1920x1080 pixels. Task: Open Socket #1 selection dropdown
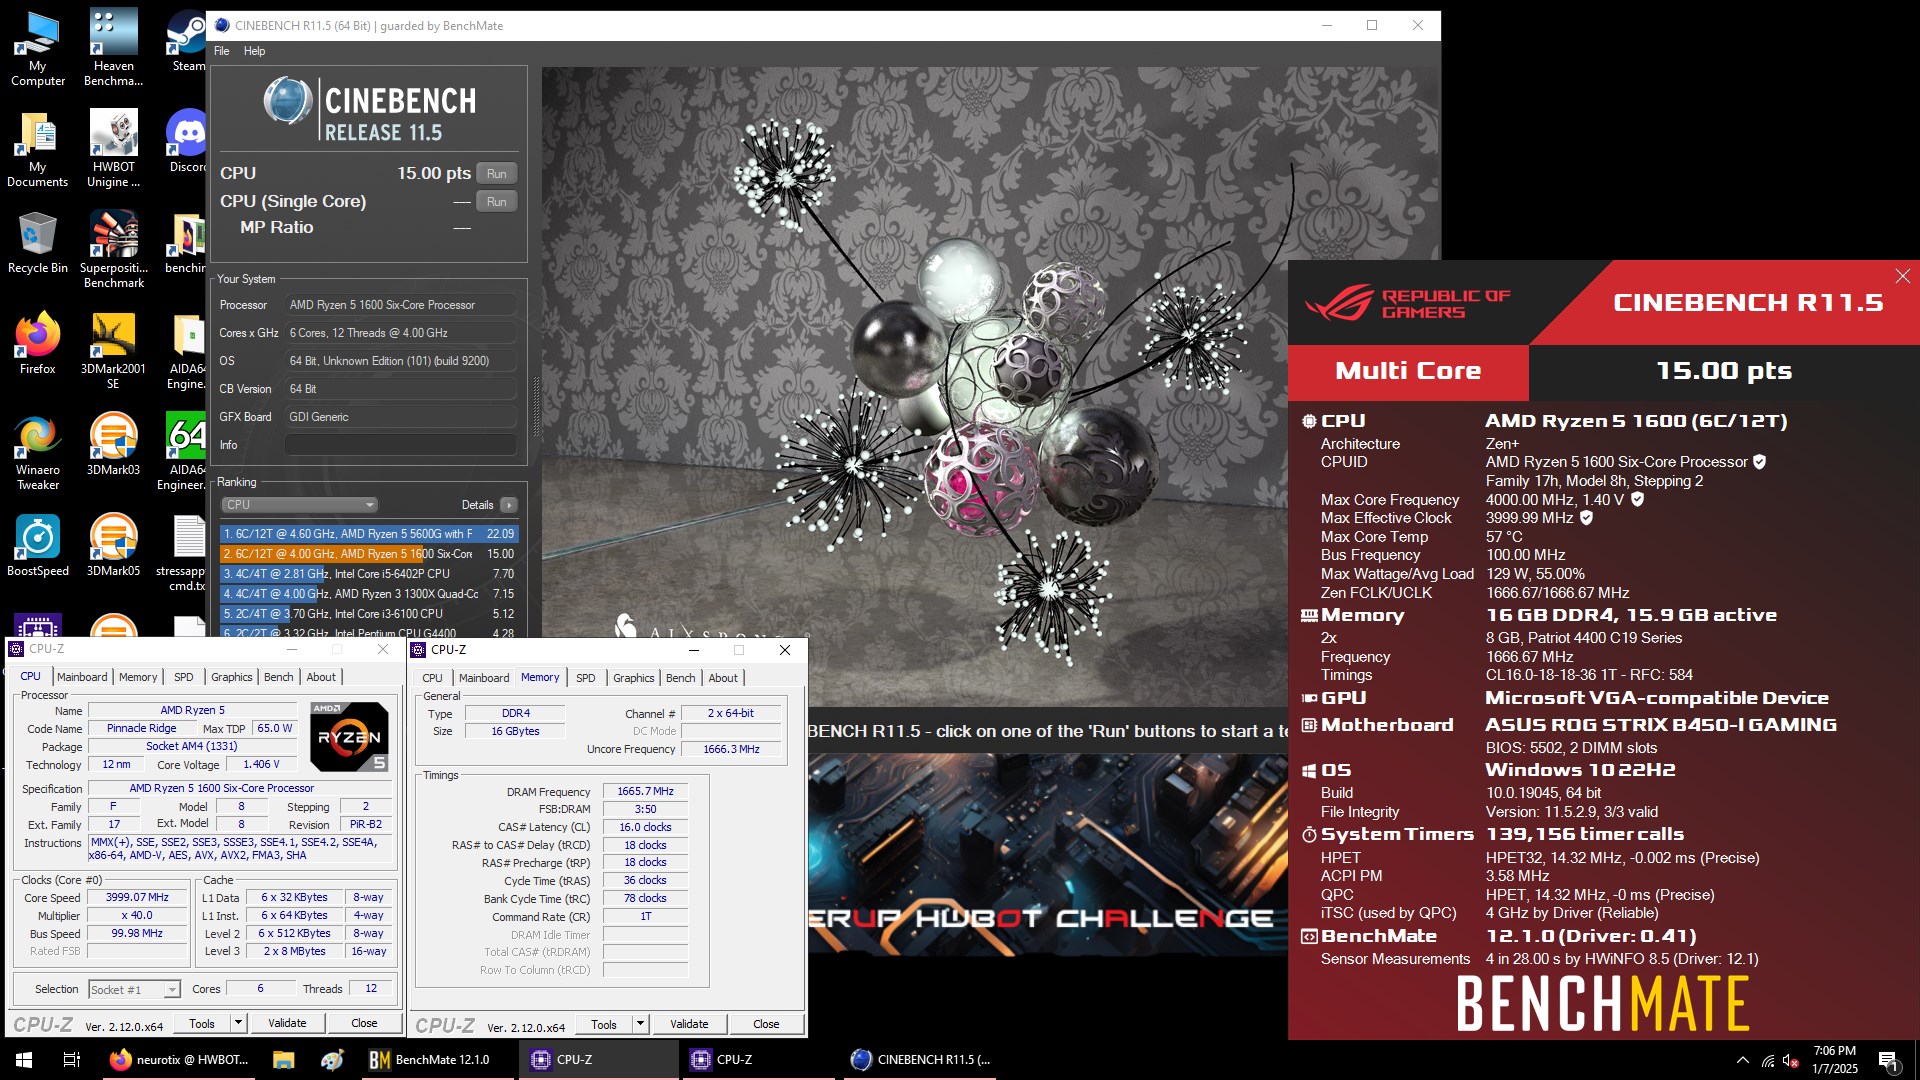[134, 990]
